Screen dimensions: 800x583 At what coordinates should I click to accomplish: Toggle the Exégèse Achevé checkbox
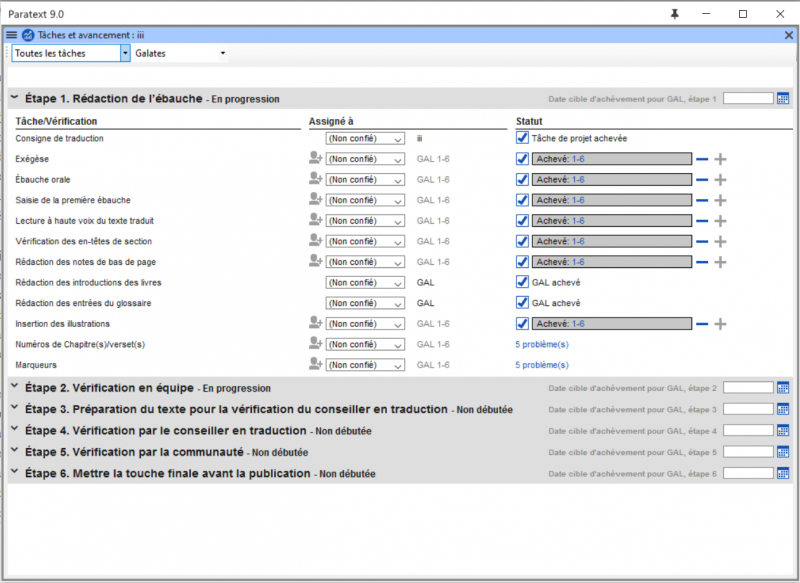point(522,159)
